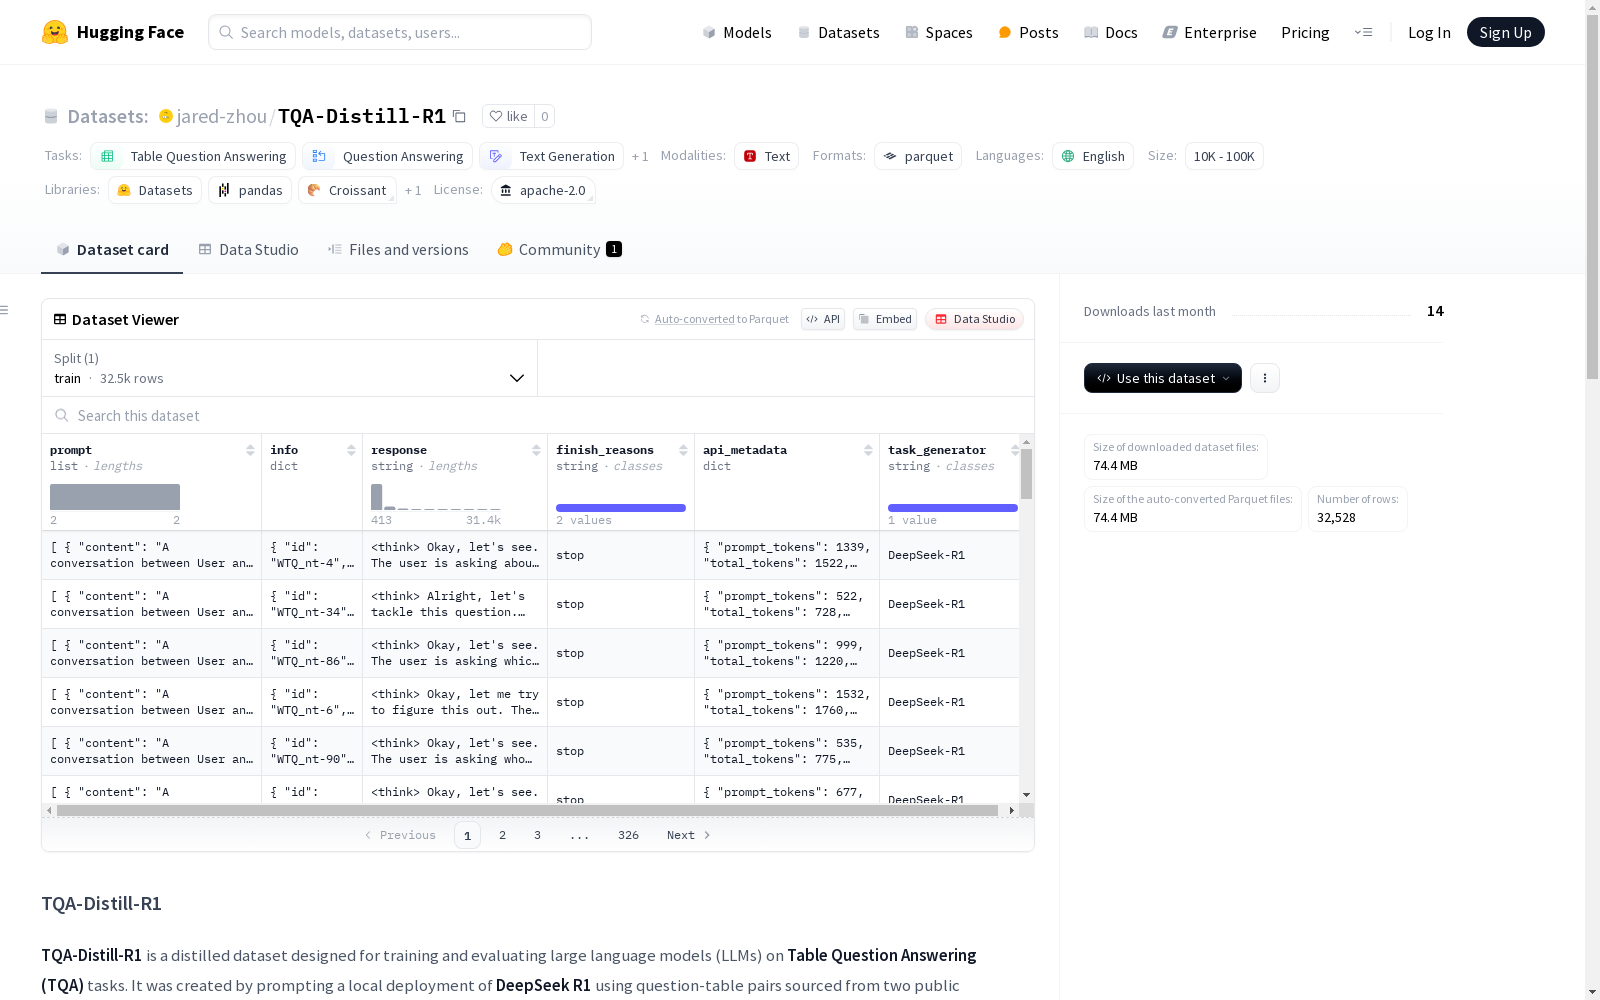This screenshot has width=1600, height=1000.
Task: Expand the train split dropdown
Action: (x=289, y=368)
